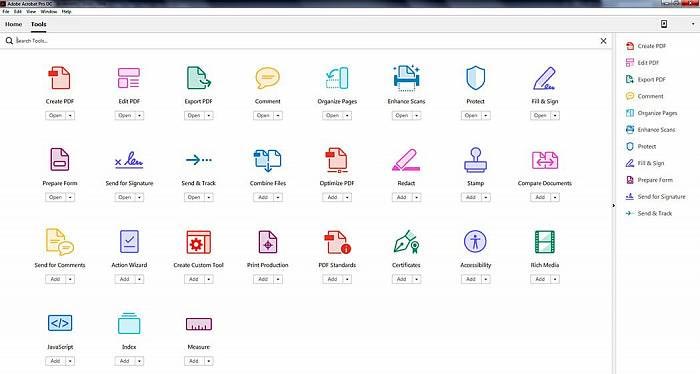Open the dropdown arrow under Comment
This screenshot has height=374, width=700.
278,116
